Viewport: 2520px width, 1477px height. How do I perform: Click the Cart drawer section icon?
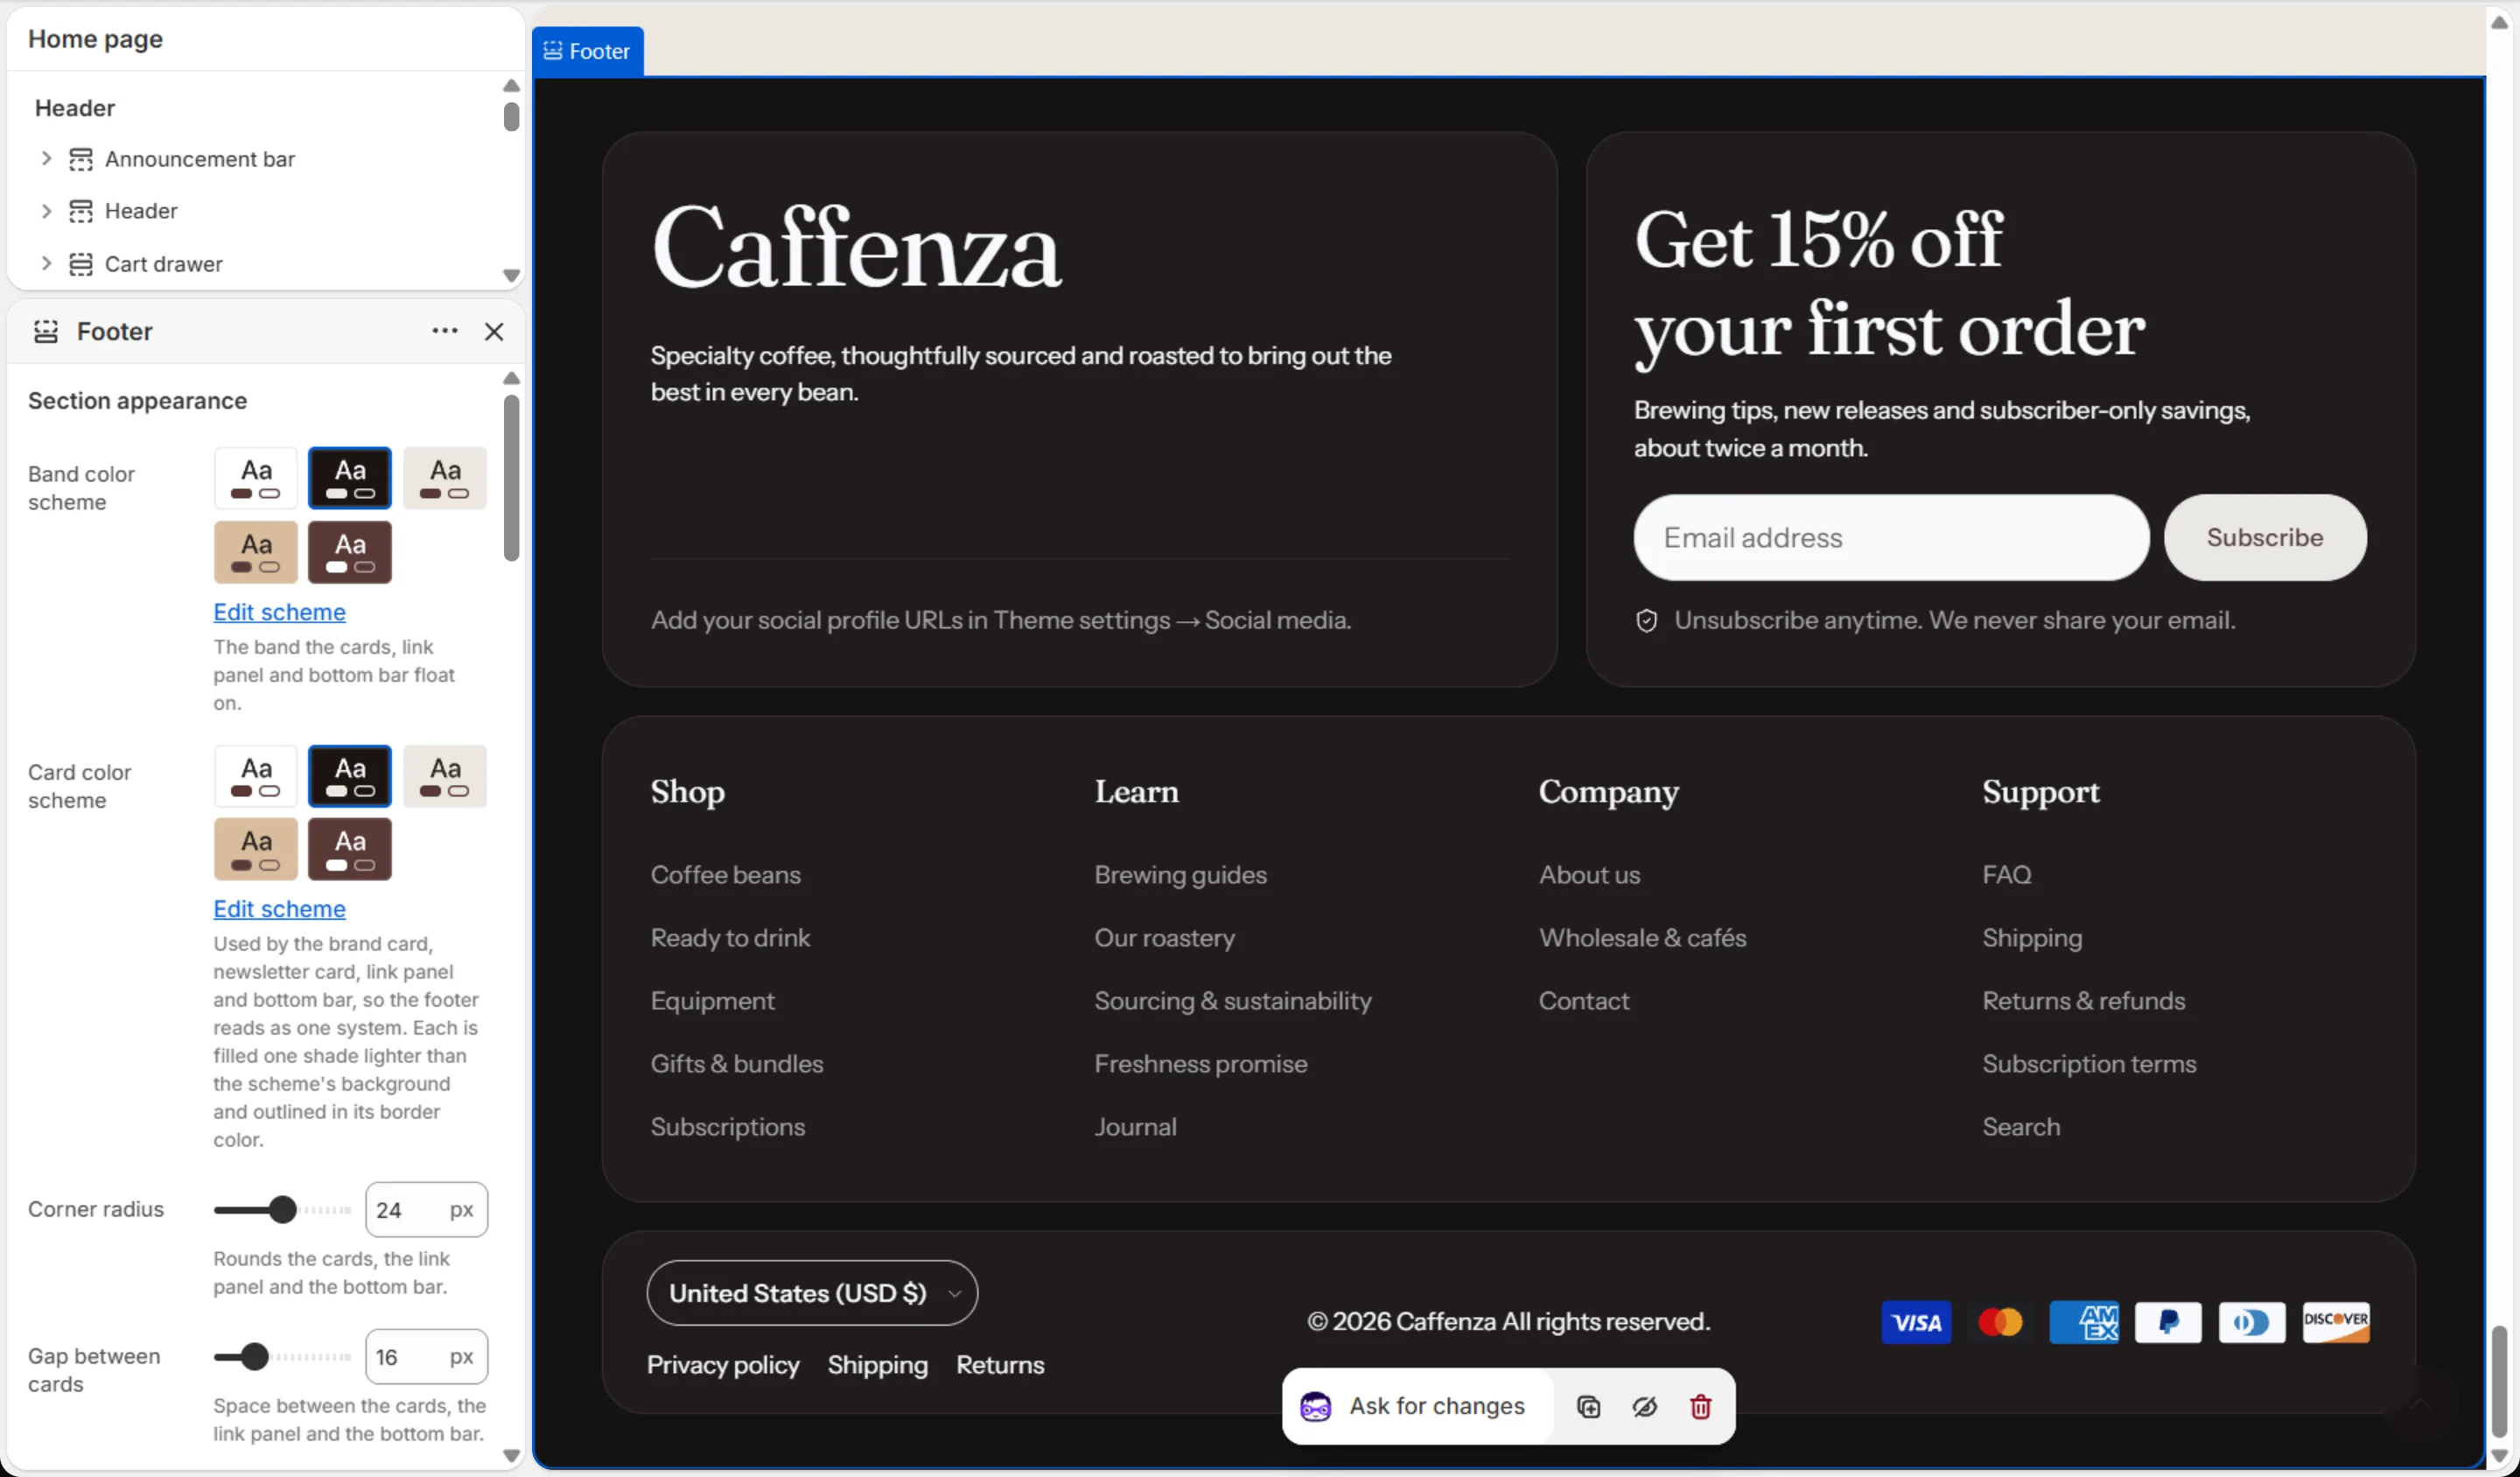click(x=81, y=264)
